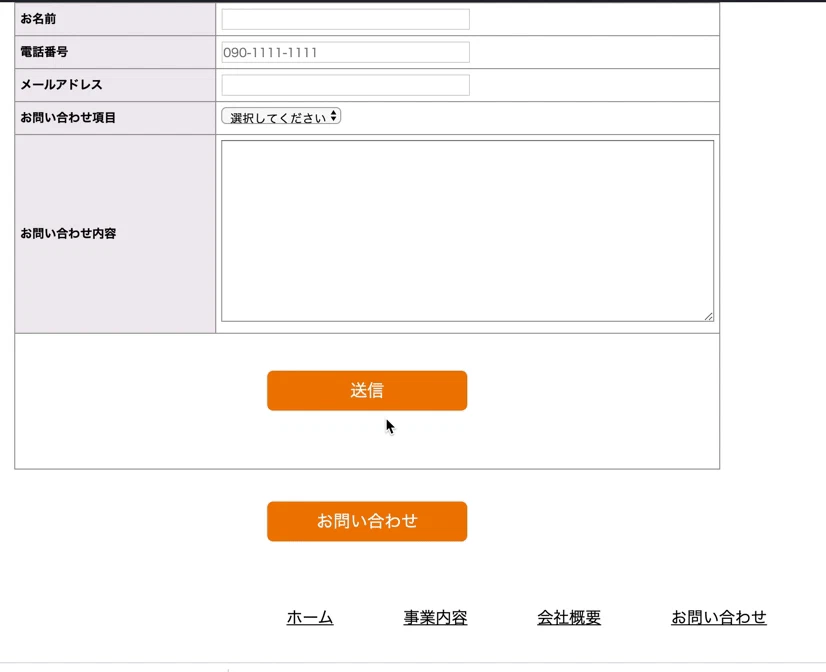Open the 事業内容 footer link

436,617
